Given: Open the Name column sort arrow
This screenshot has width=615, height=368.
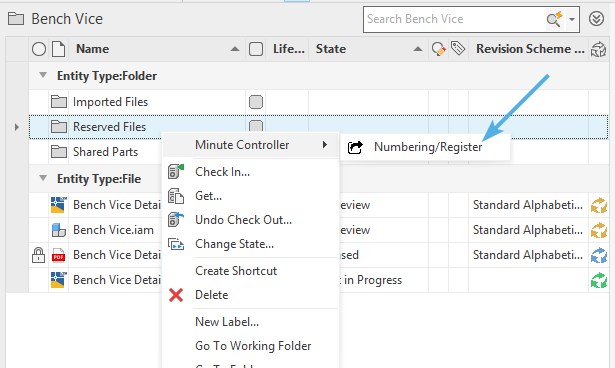Looking at the screenshot, I should (235, 49).
